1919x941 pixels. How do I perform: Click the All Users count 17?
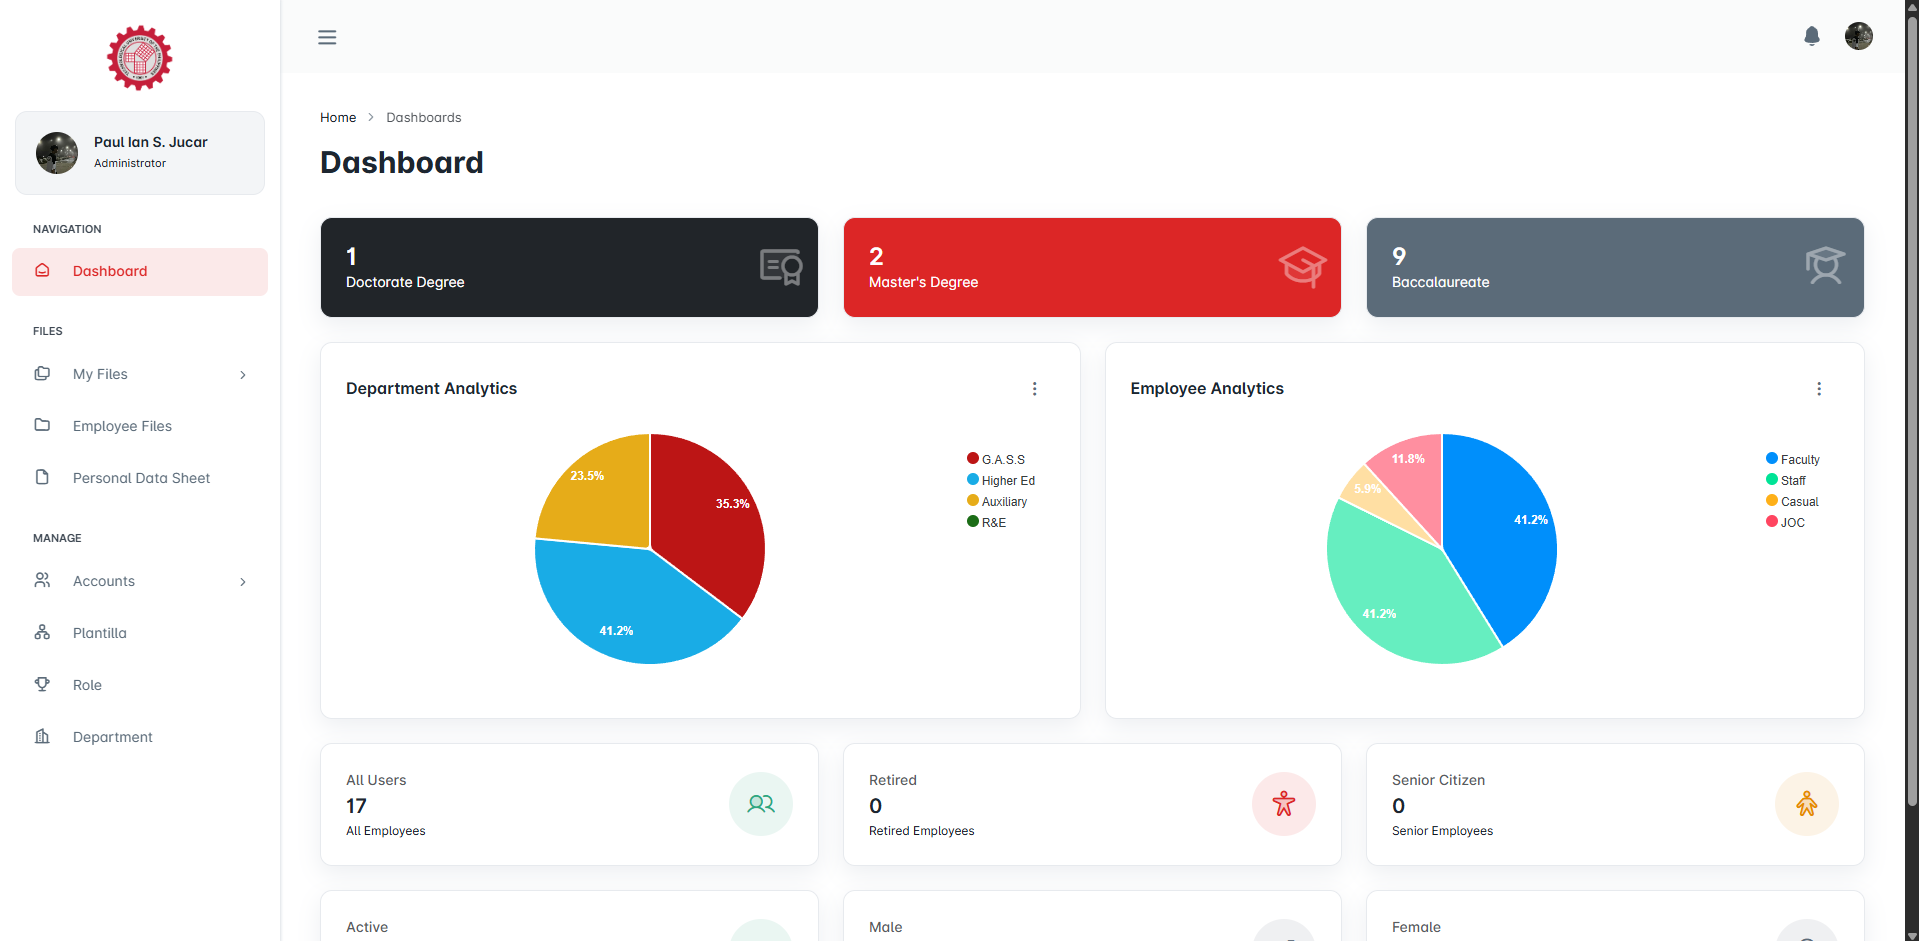(356, 806)
